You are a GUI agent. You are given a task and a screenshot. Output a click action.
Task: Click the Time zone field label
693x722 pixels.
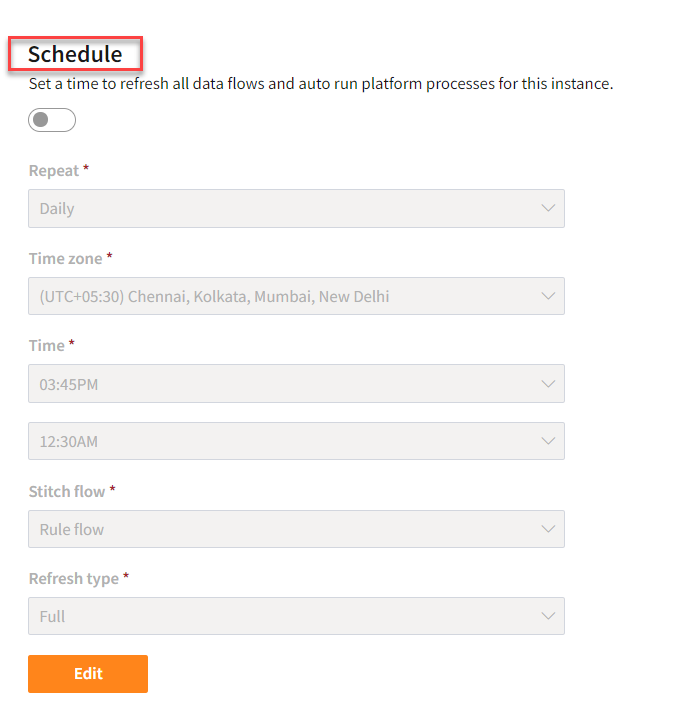click(65, 258)
